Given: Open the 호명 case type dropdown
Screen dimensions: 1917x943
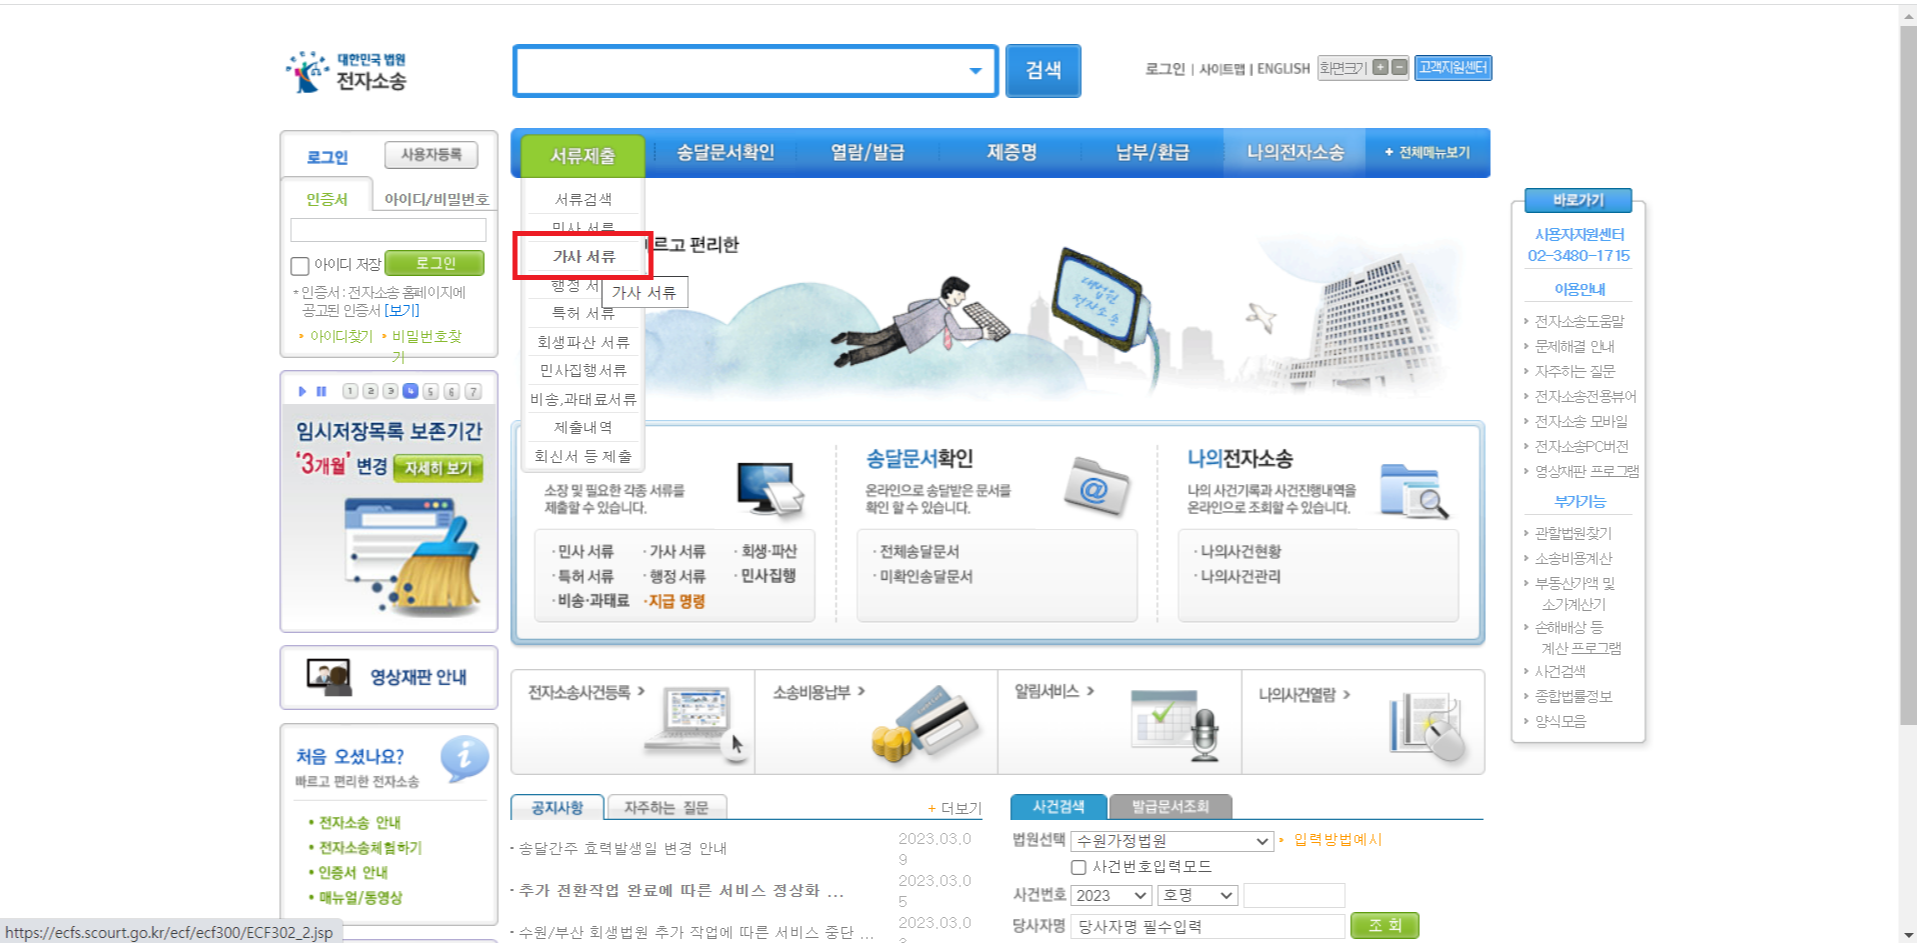Looking at the screenshot, I should pyautogui.click(x=1198, y=895).
